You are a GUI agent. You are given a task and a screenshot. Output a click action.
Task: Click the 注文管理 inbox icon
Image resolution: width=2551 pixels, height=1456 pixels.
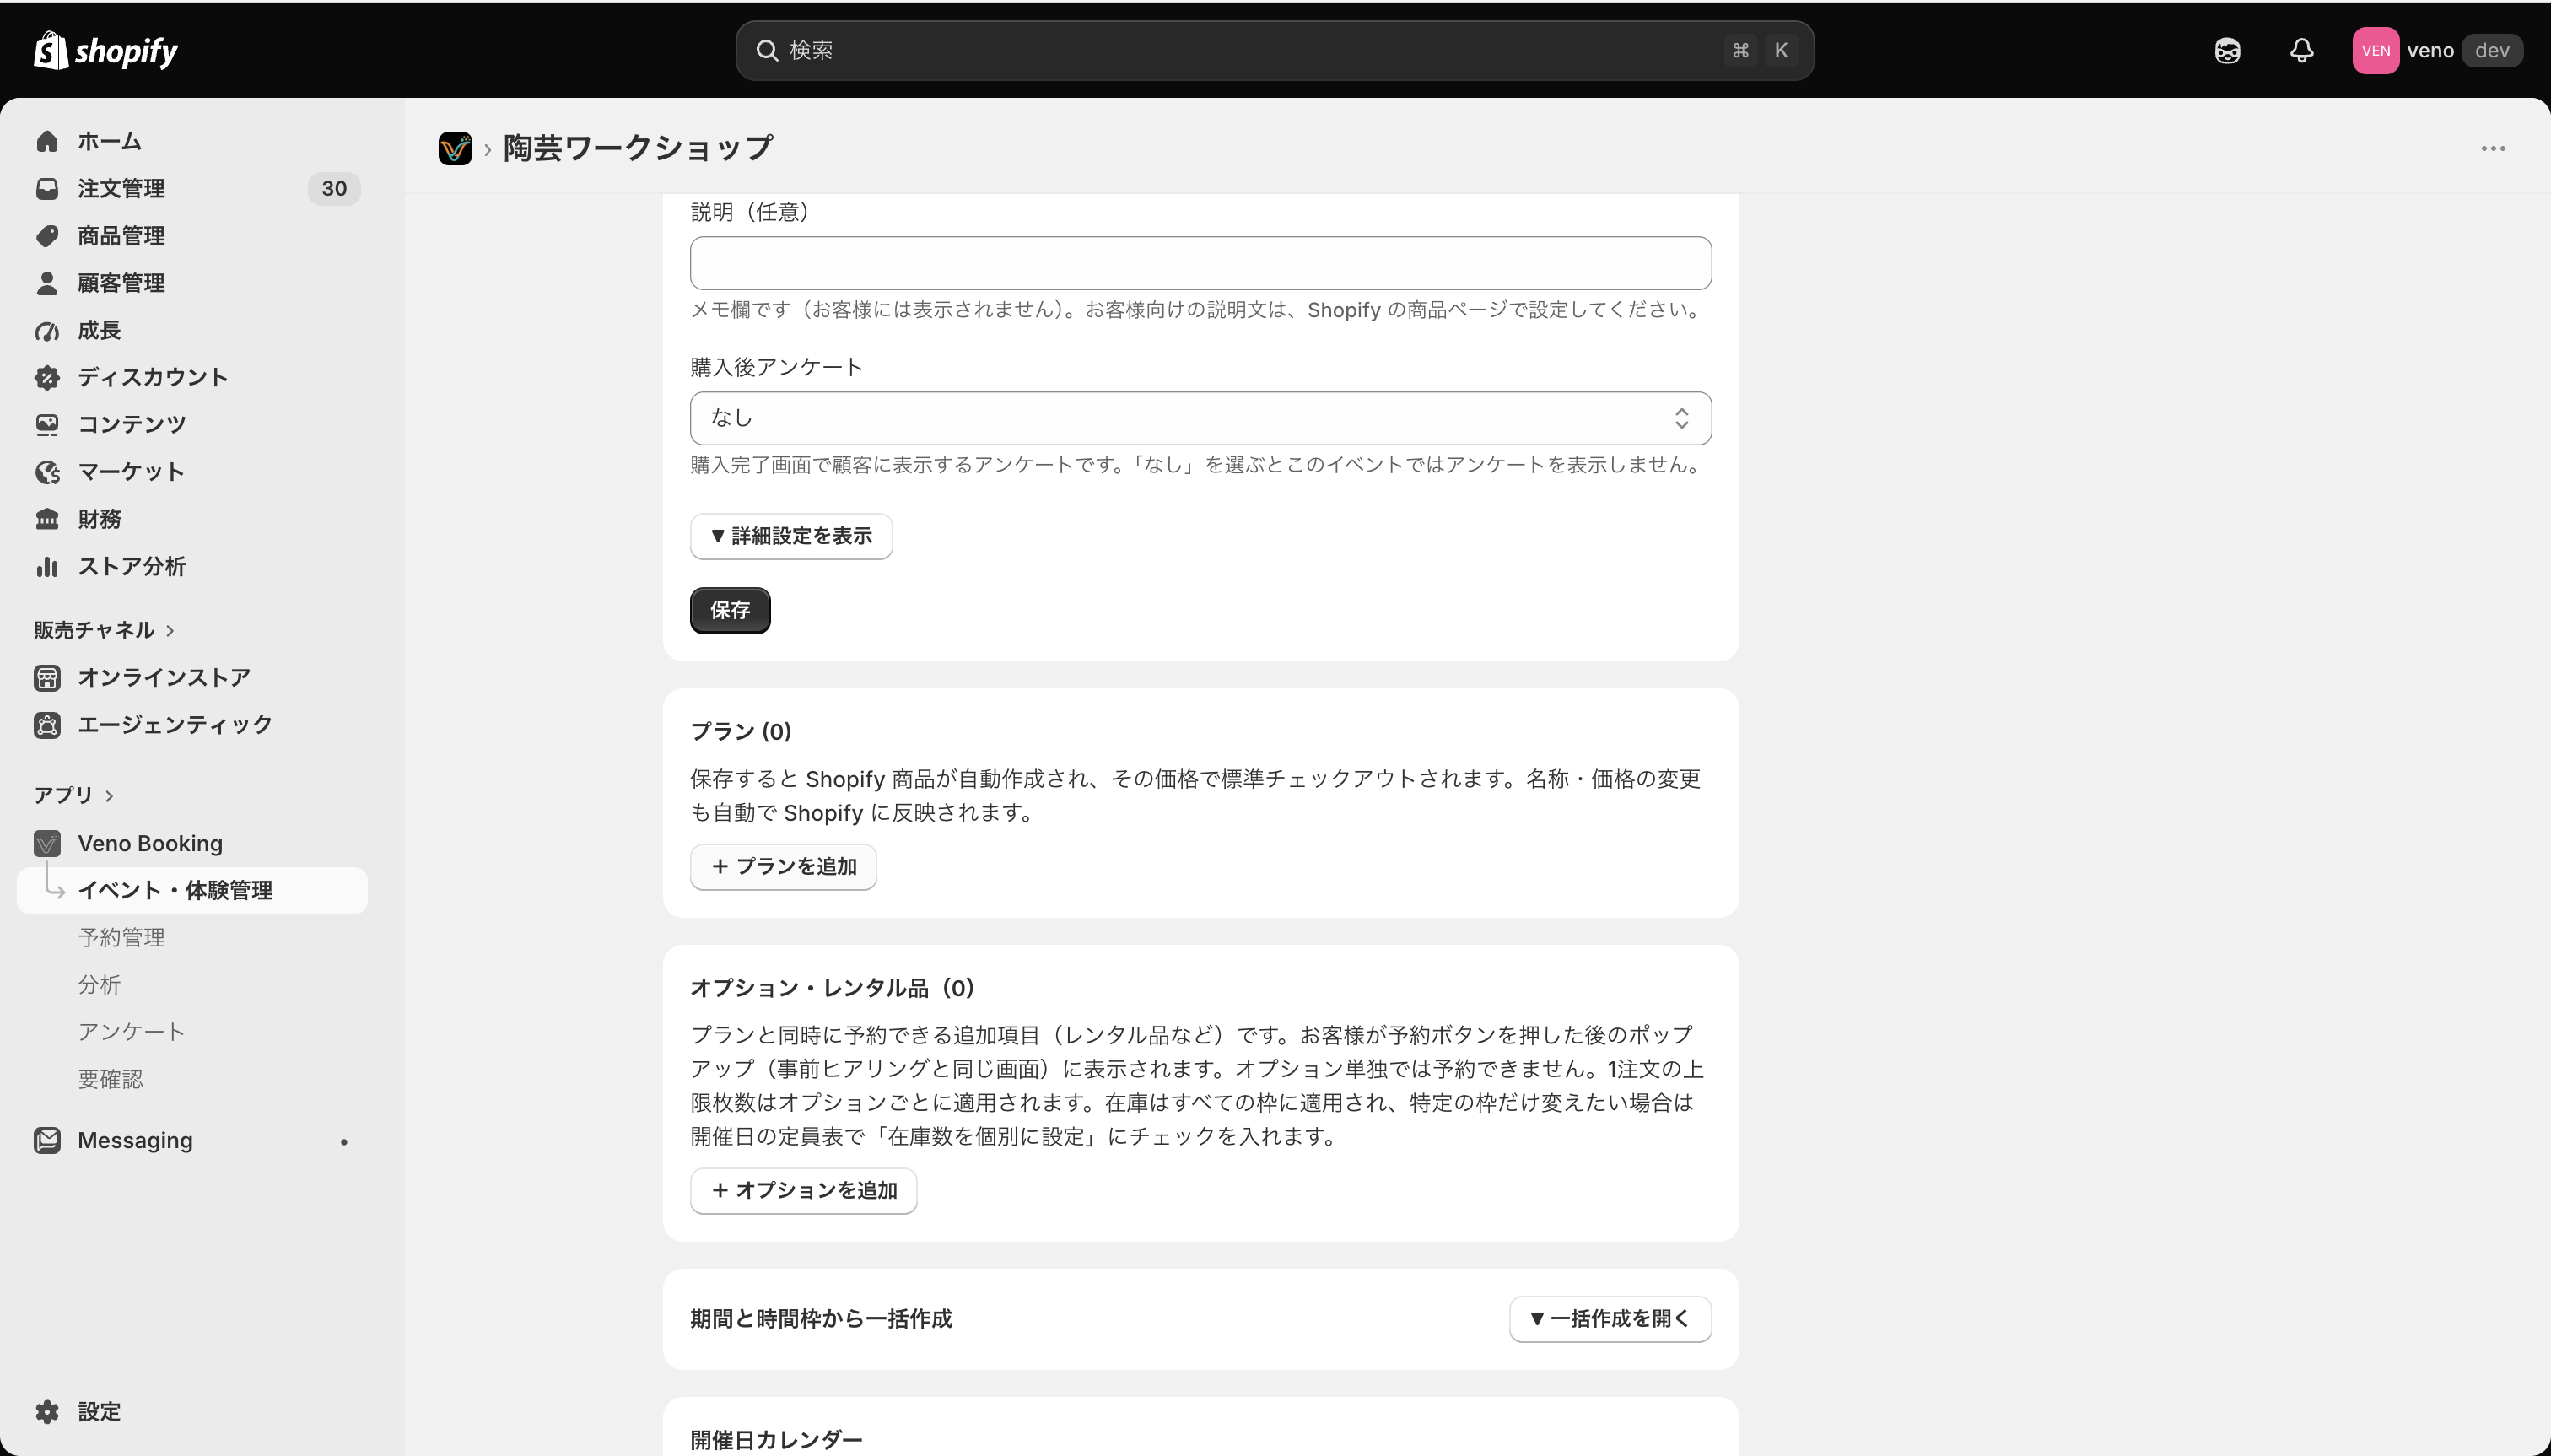coord(47,188)
